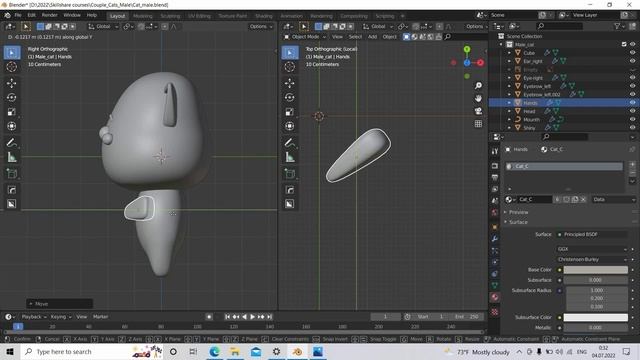Activate the Rotate tool in the left viewport
This screenshot has height=360, width=640.
click(11, 98)
